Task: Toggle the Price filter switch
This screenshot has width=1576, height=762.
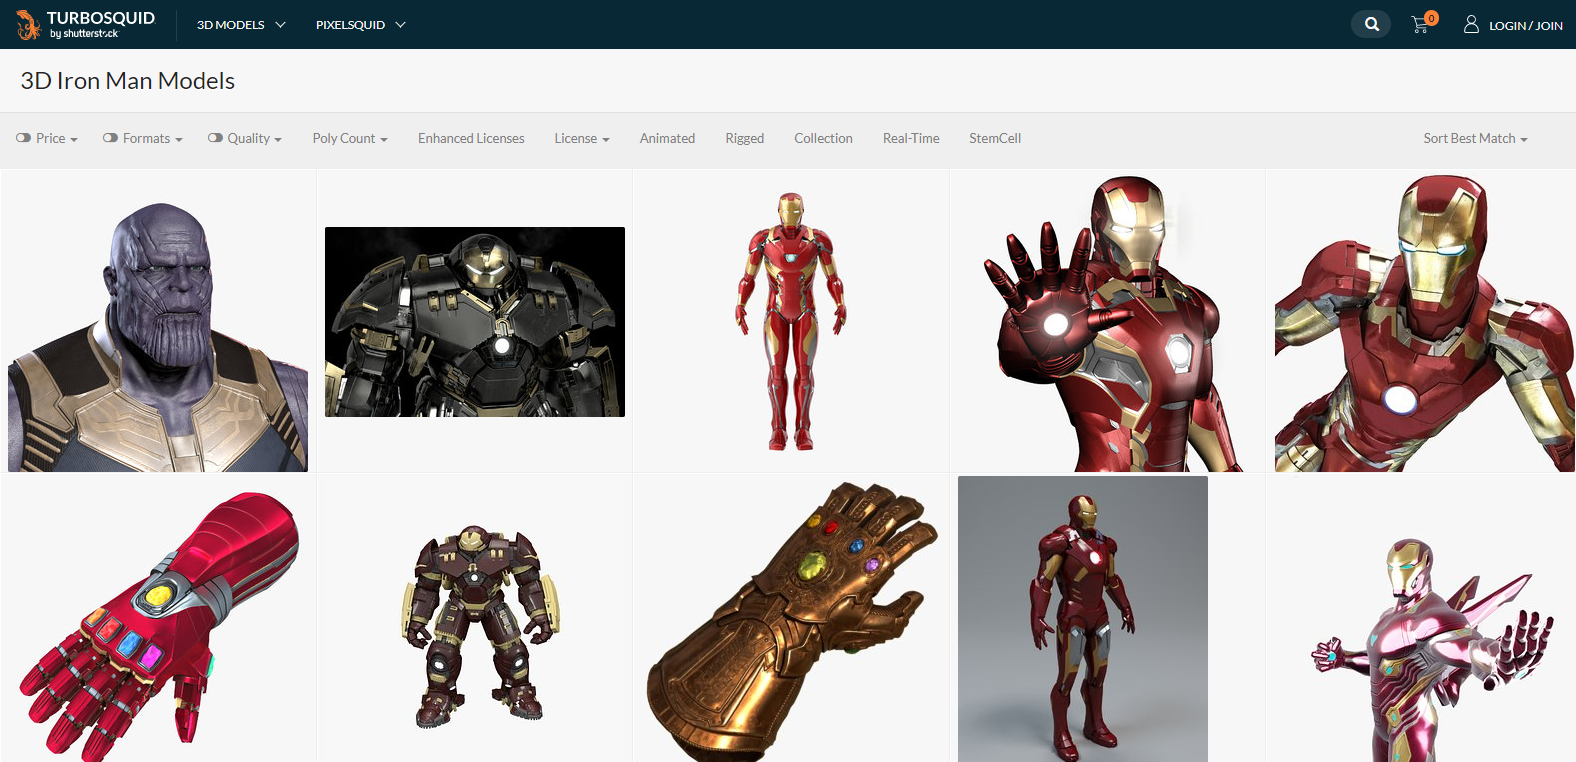Action: (x=23, y=138)
